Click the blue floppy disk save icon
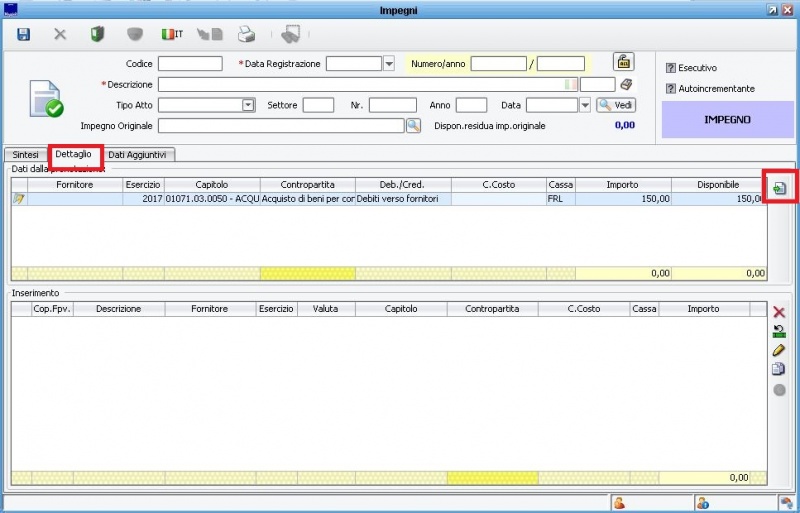 point(24,34)
